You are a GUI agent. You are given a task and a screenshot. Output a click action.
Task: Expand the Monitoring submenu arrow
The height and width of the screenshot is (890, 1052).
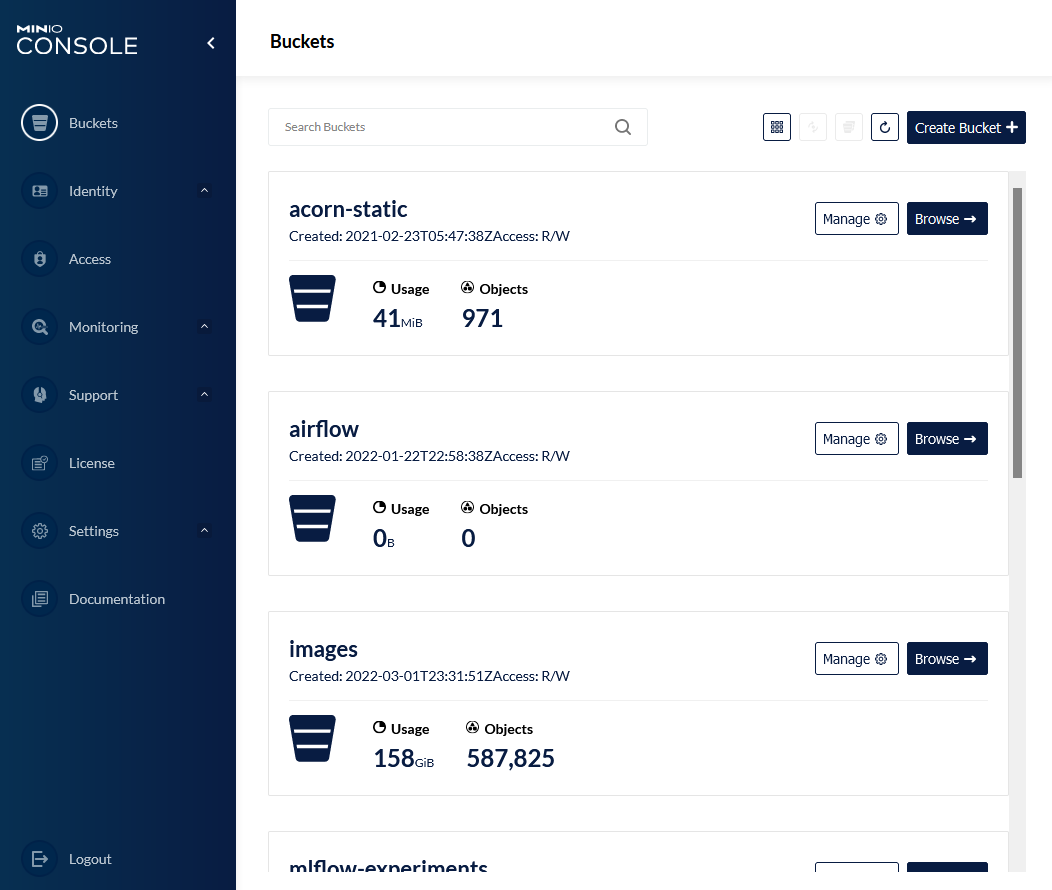click(204, 327)
